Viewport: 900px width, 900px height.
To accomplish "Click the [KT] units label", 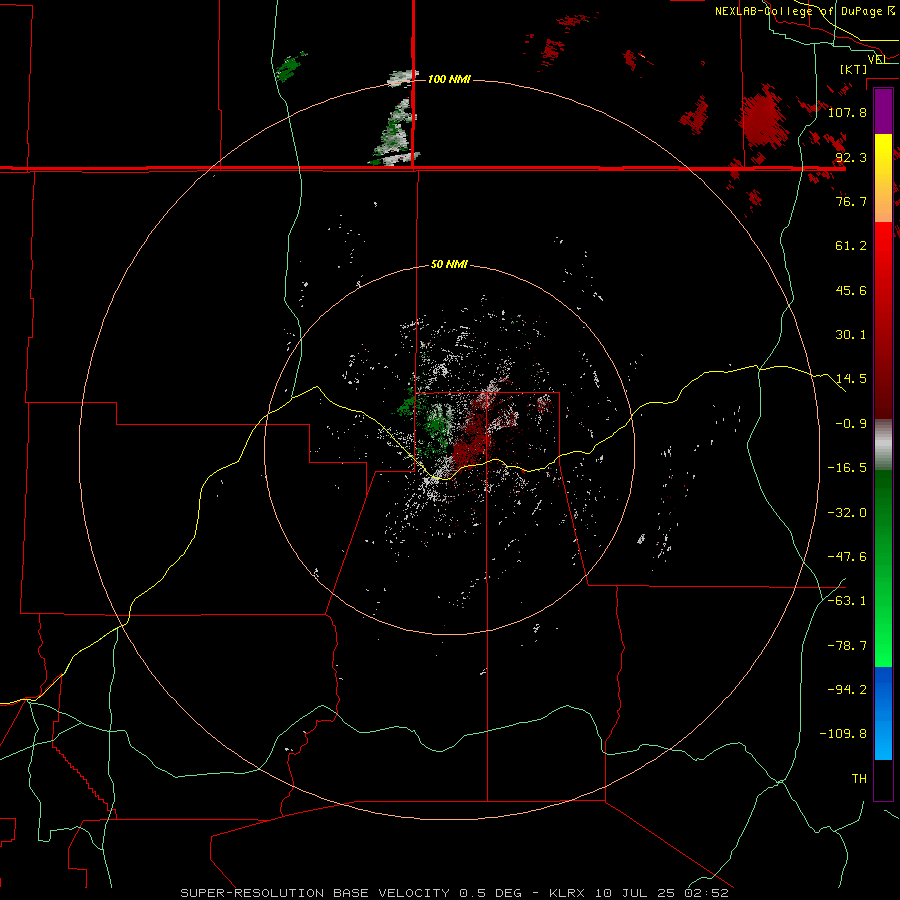I will pyautogui.click(x=854, y=69).
